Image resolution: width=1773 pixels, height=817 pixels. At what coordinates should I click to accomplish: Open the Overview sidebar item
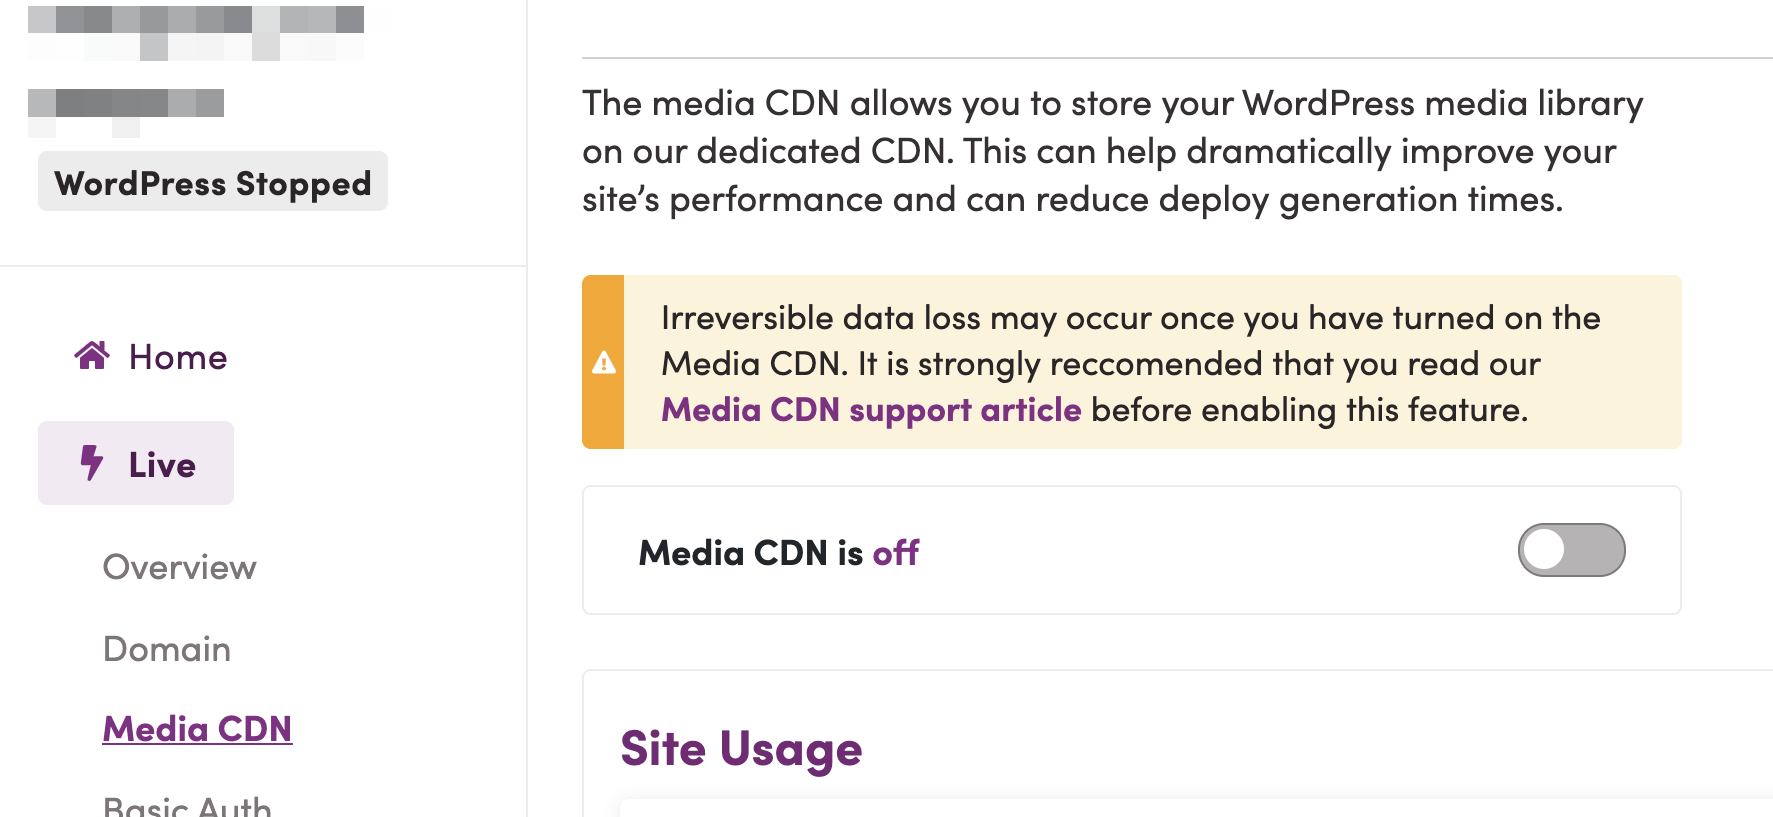pos(180,567)
